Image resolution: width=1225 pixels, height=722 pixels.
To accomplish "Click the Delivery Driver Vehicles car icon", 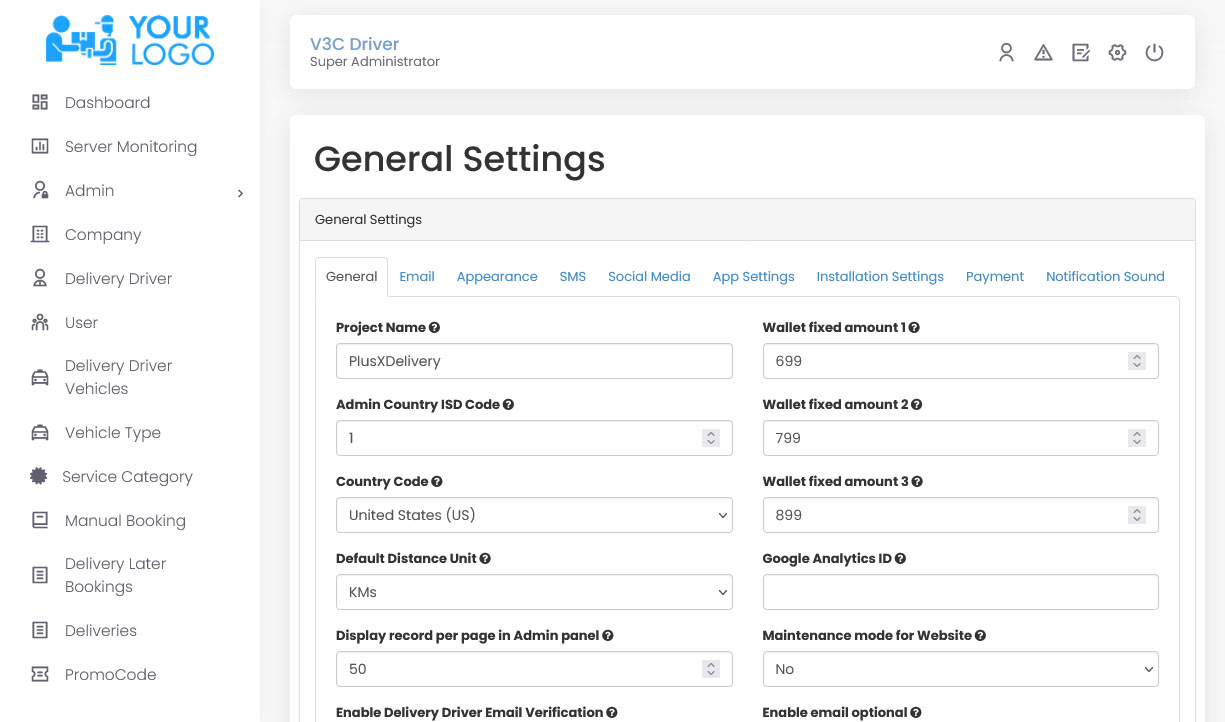I will point(40,377).
